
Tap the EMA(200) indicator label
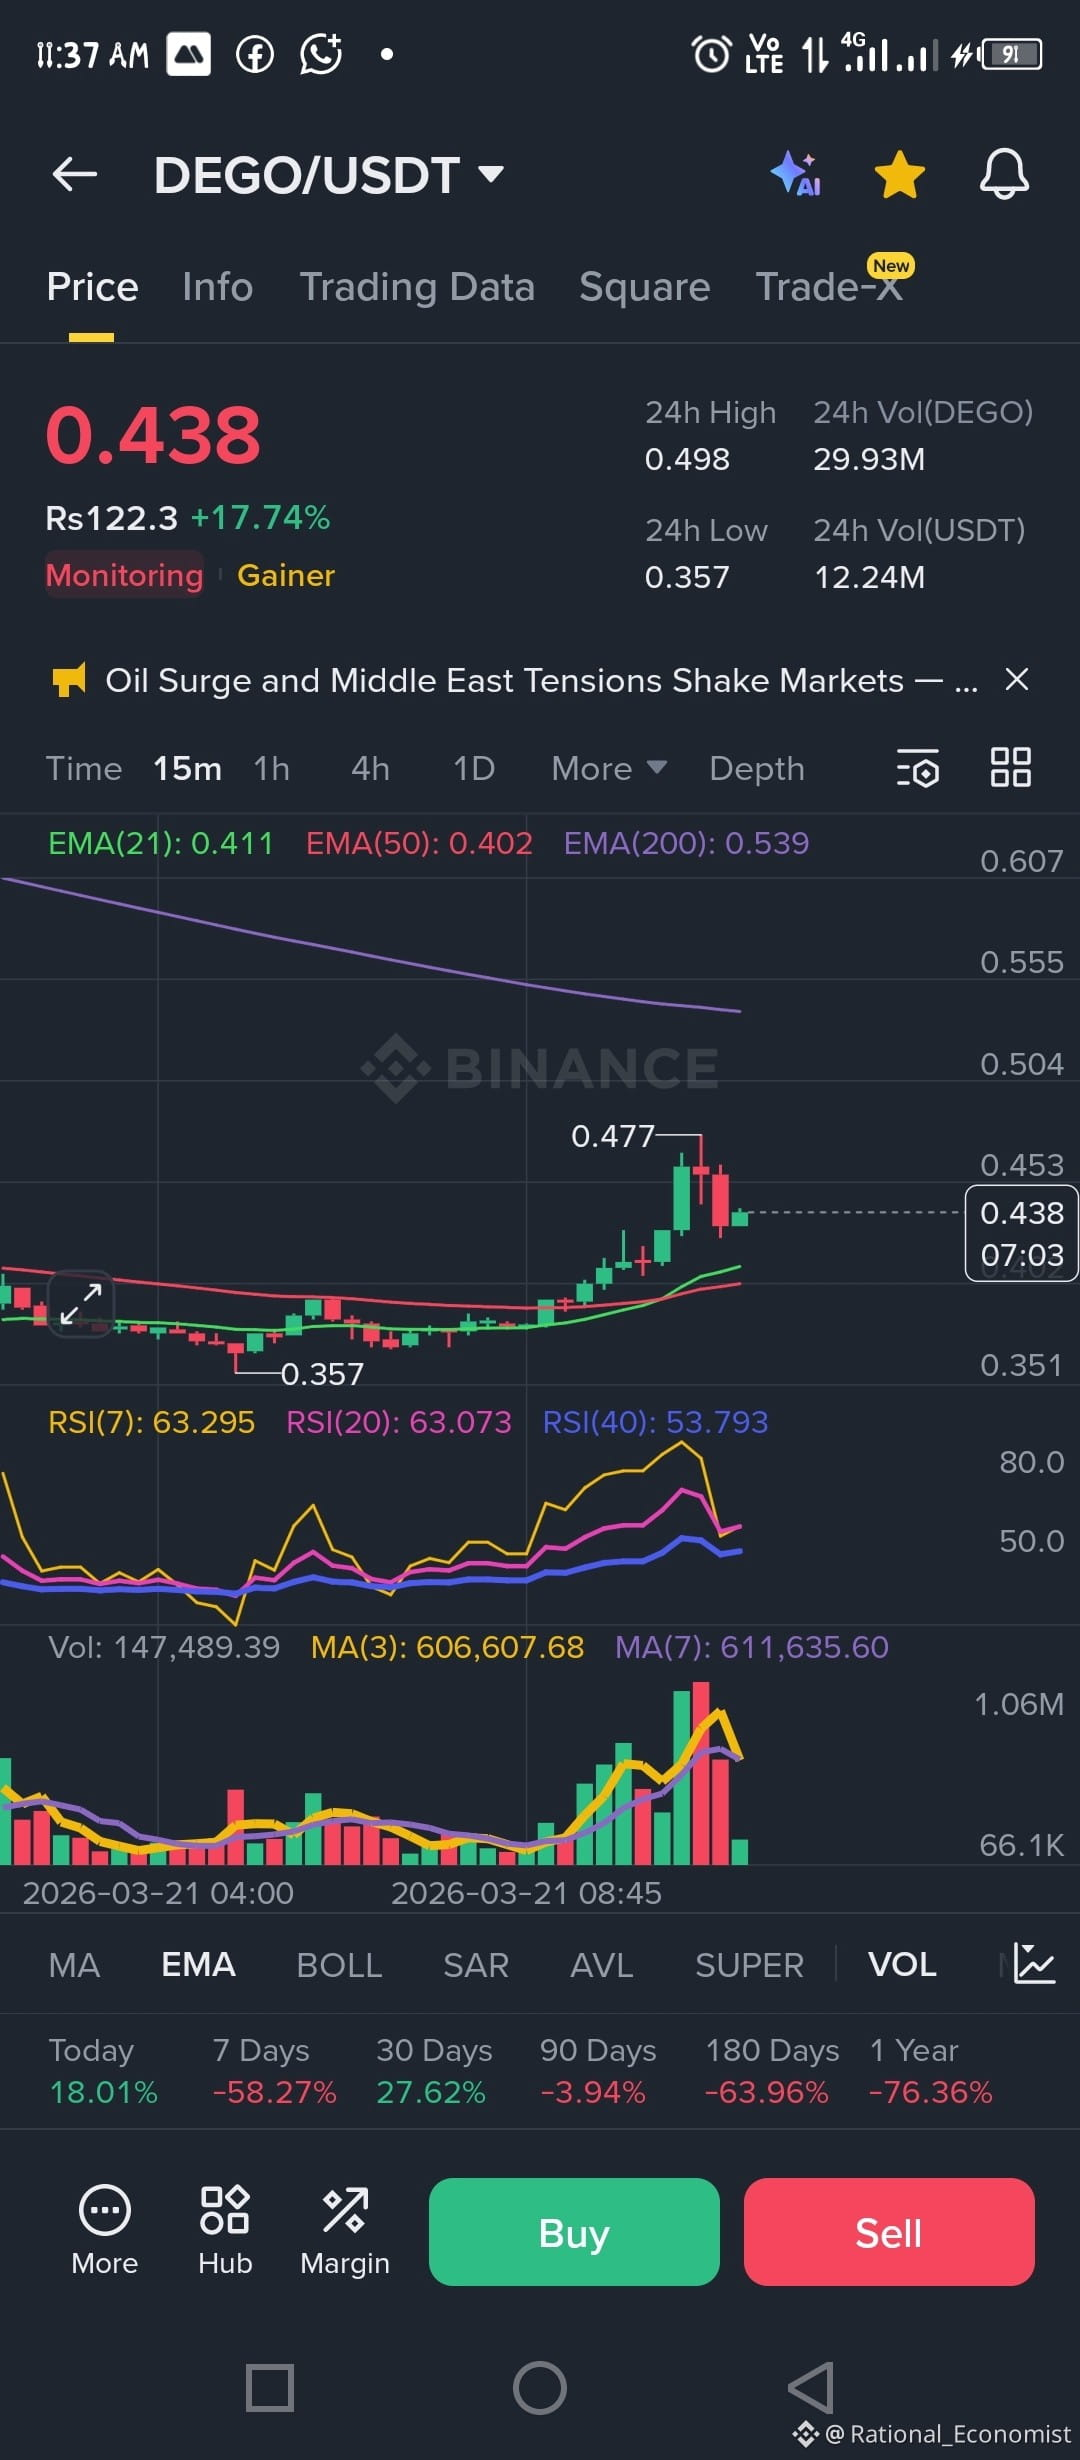(x=686, y=843)
